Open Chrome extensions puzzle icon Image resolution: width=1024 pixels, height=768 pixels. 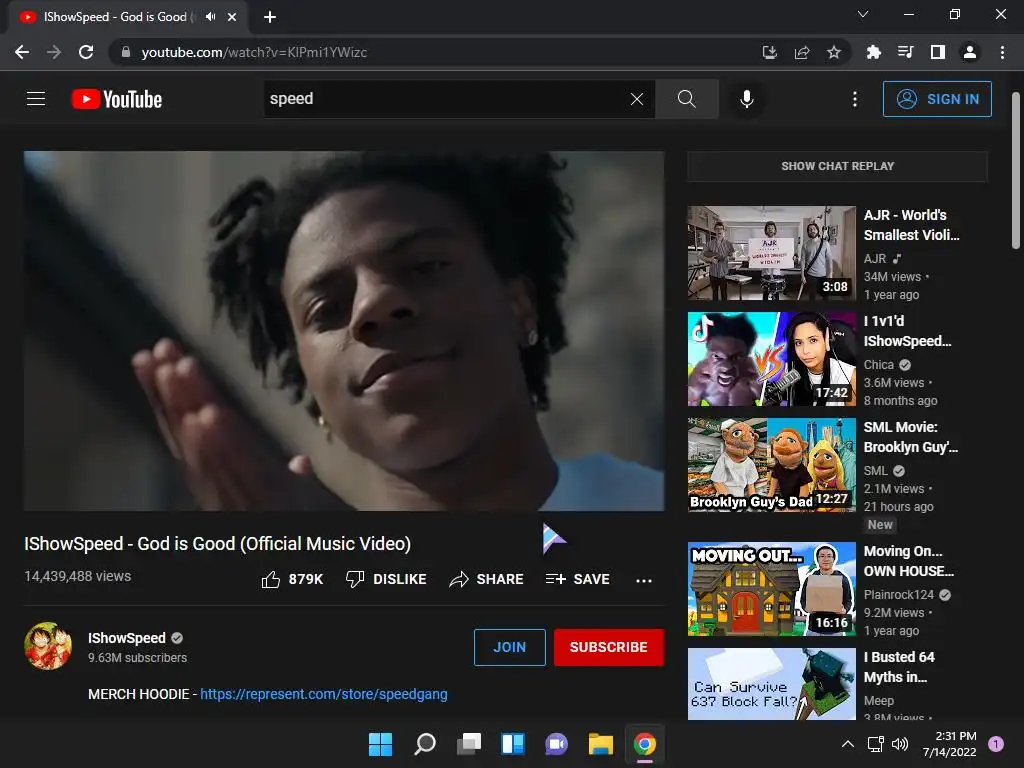click(x=873, y=52)
